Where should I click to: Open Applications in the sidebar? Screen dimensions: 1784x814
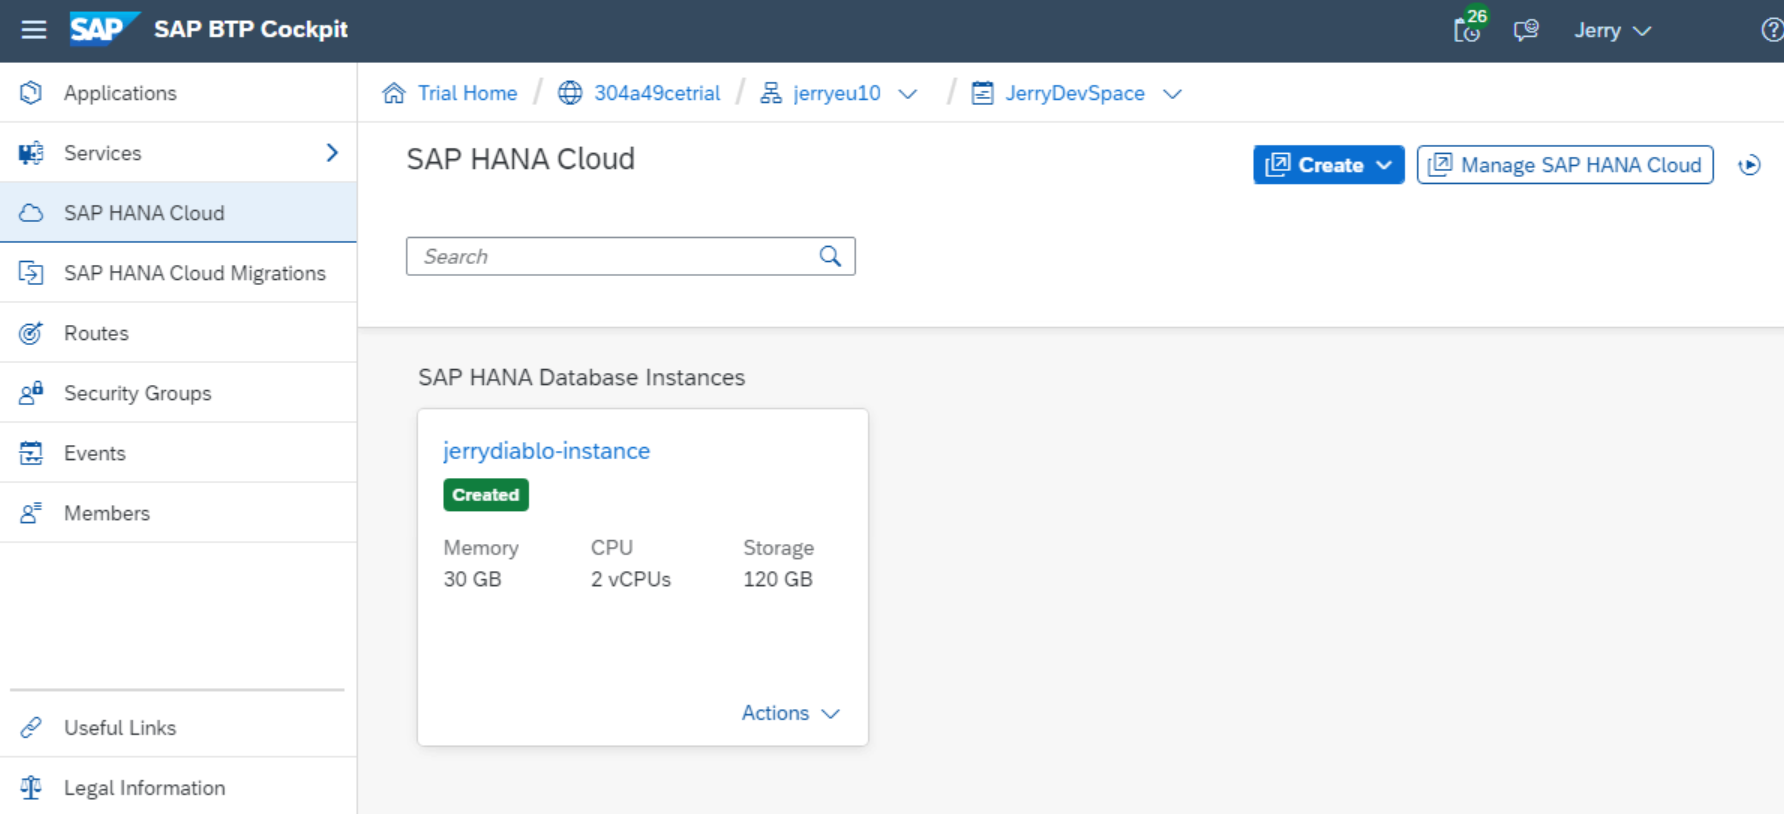120,93
